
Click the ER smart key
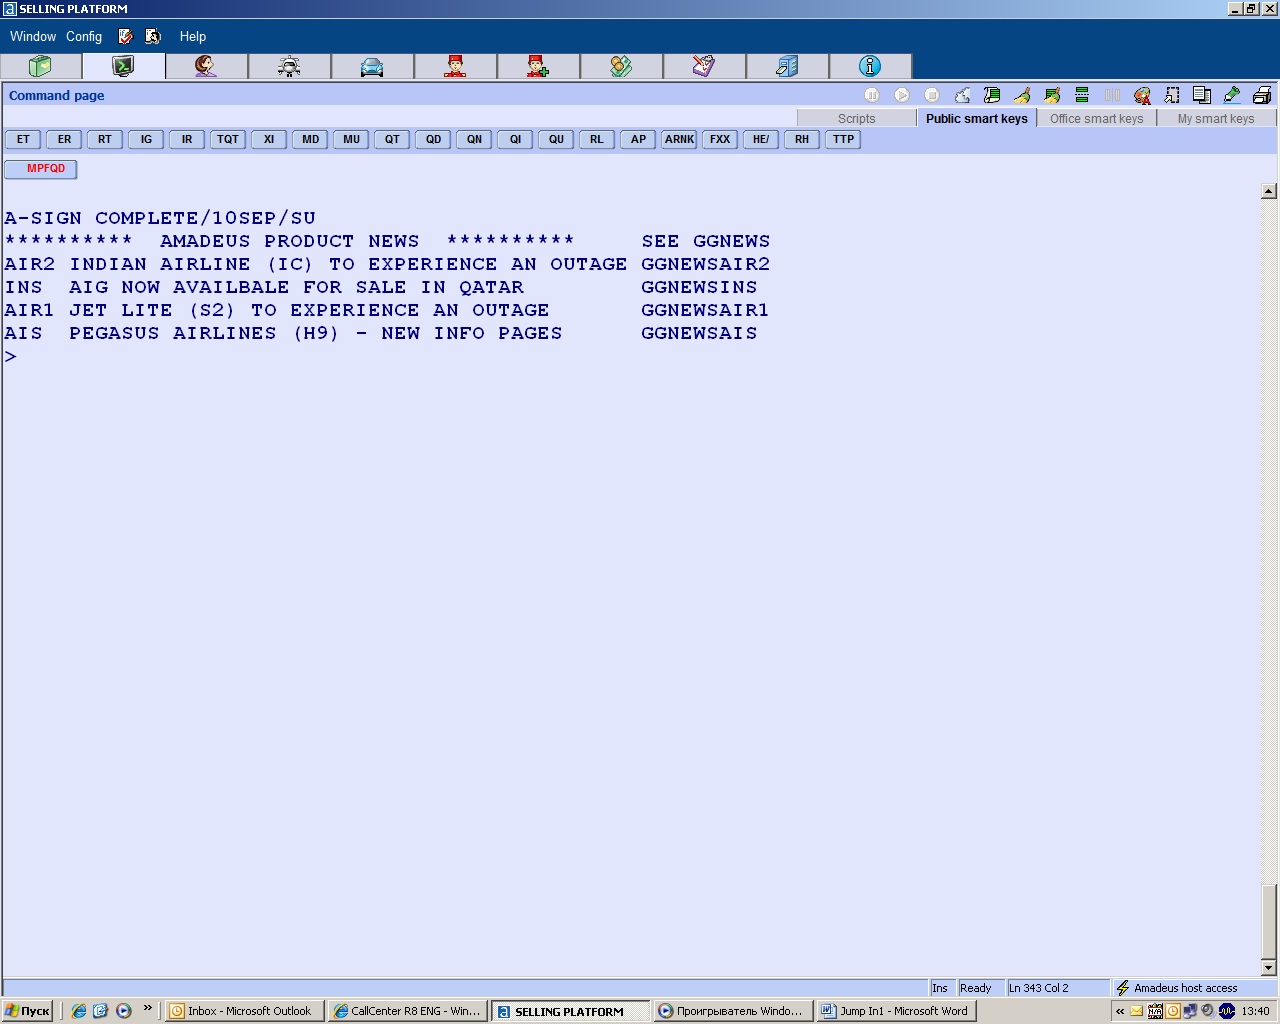64,140
